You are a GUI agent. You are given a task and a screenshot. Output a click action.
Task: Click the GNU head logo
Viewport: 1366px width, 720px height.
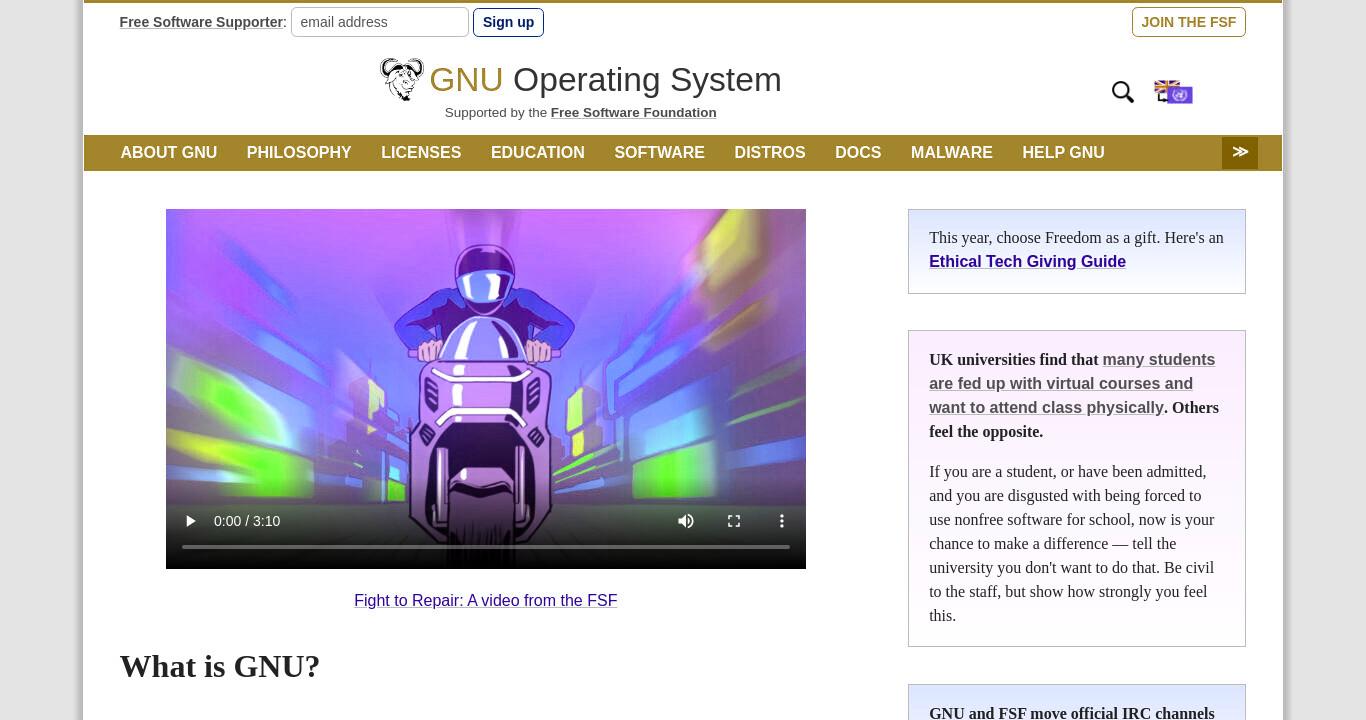402,79
